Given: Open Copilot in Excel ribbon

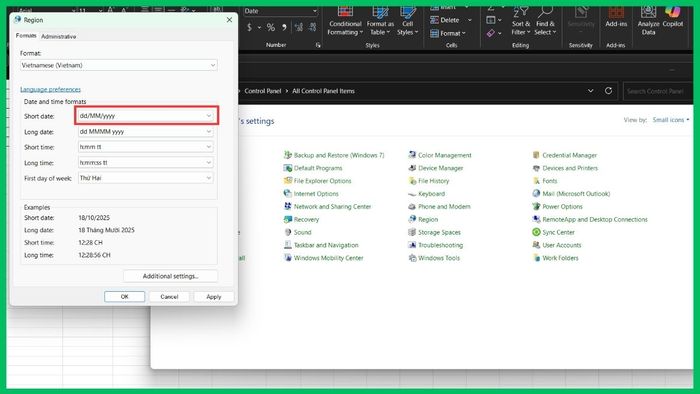Looking at the screenshot, I should coord(673,18).
